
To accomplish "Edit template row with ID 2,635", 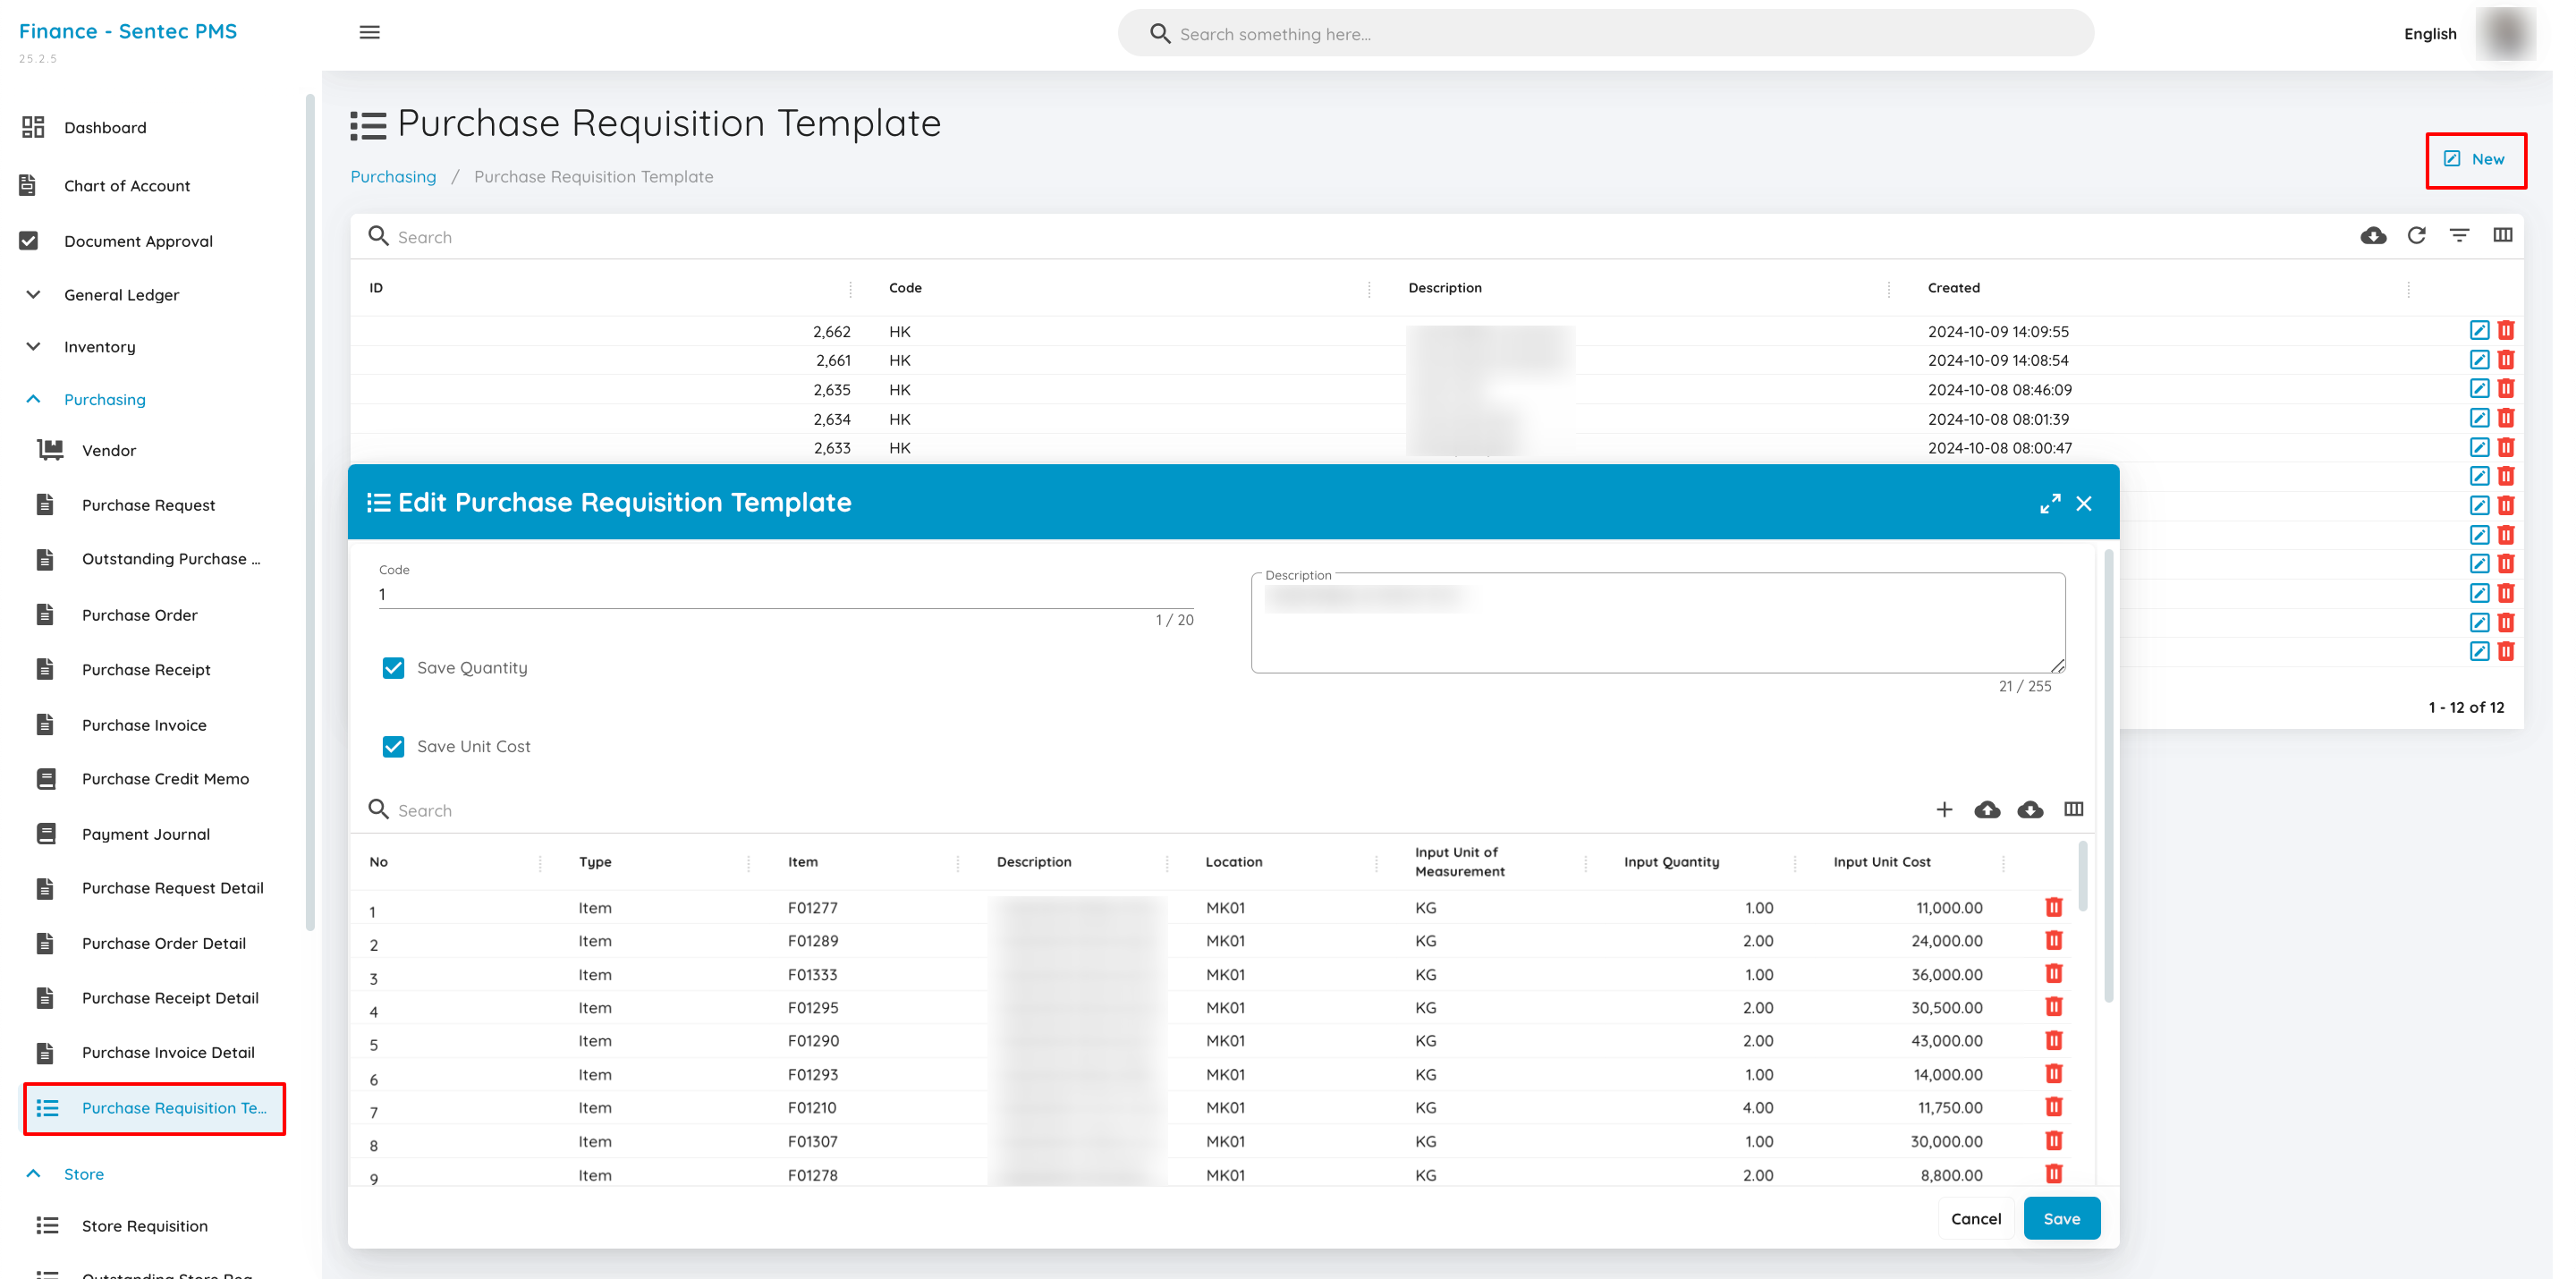I will (2479, 389).
